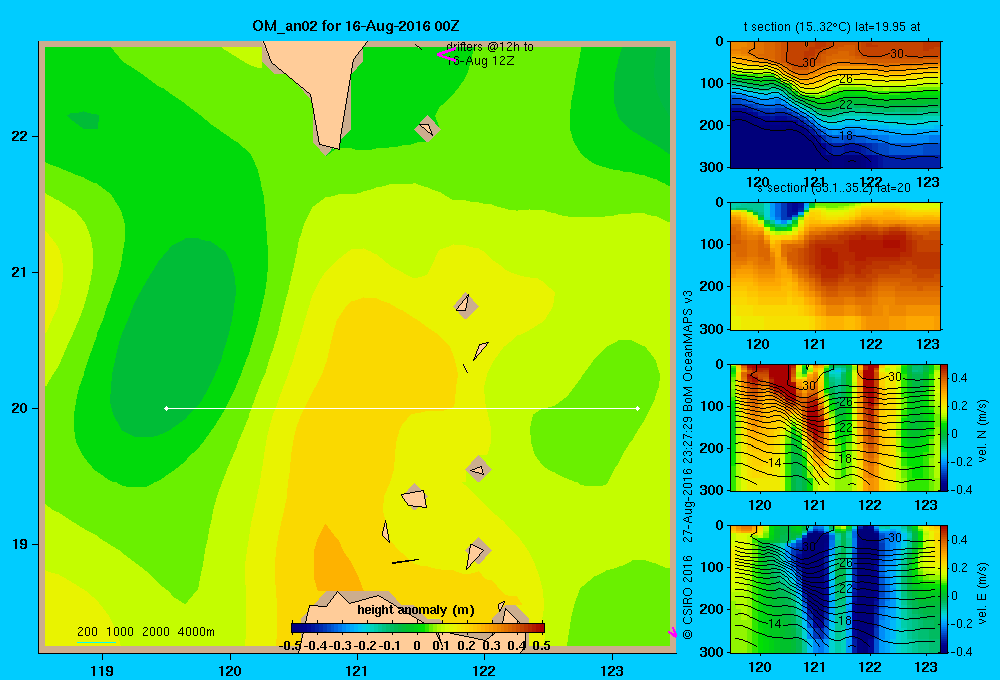This screenshot has width=1000, height=680.
Task: Select the magenta drifter arrow beside the drifters label
Action: [447, 55]
